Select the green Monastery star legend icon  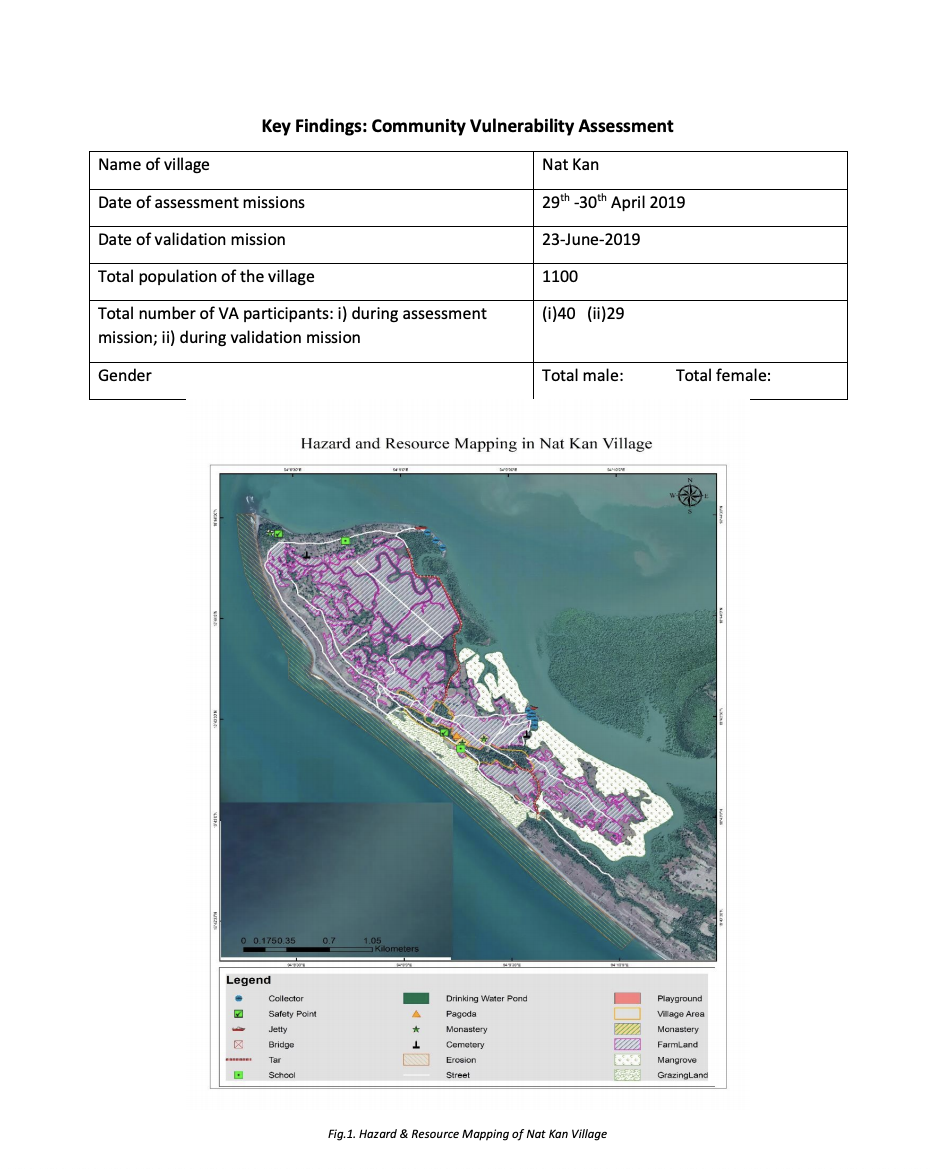416,1029
